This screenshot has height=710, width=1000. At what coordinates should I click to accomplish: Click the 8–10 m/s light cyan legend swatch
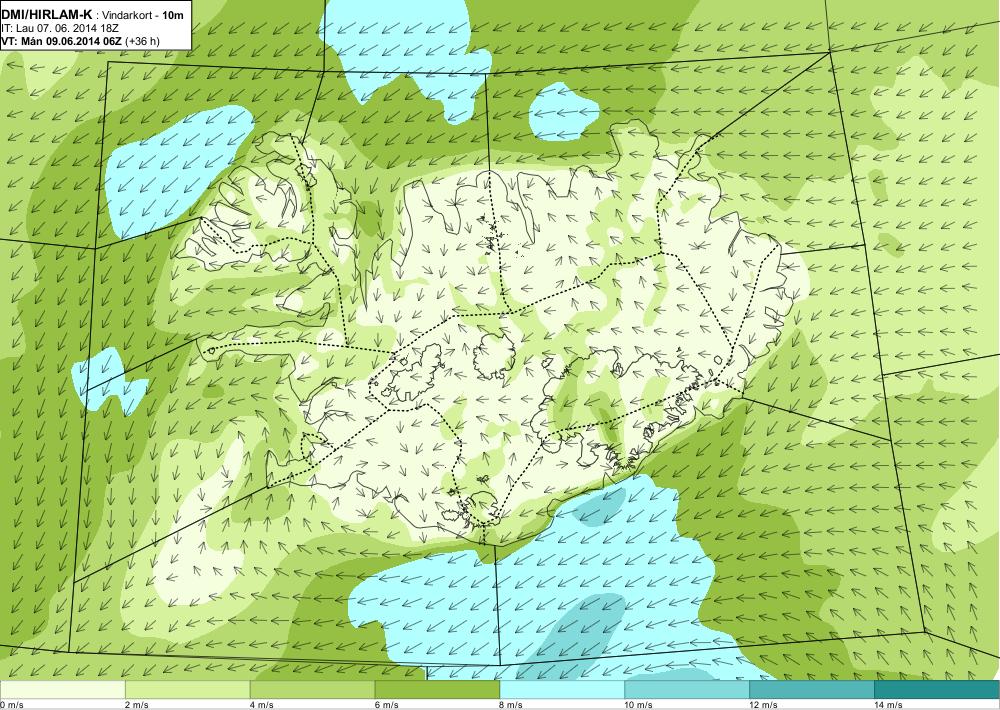coord(562,690)
